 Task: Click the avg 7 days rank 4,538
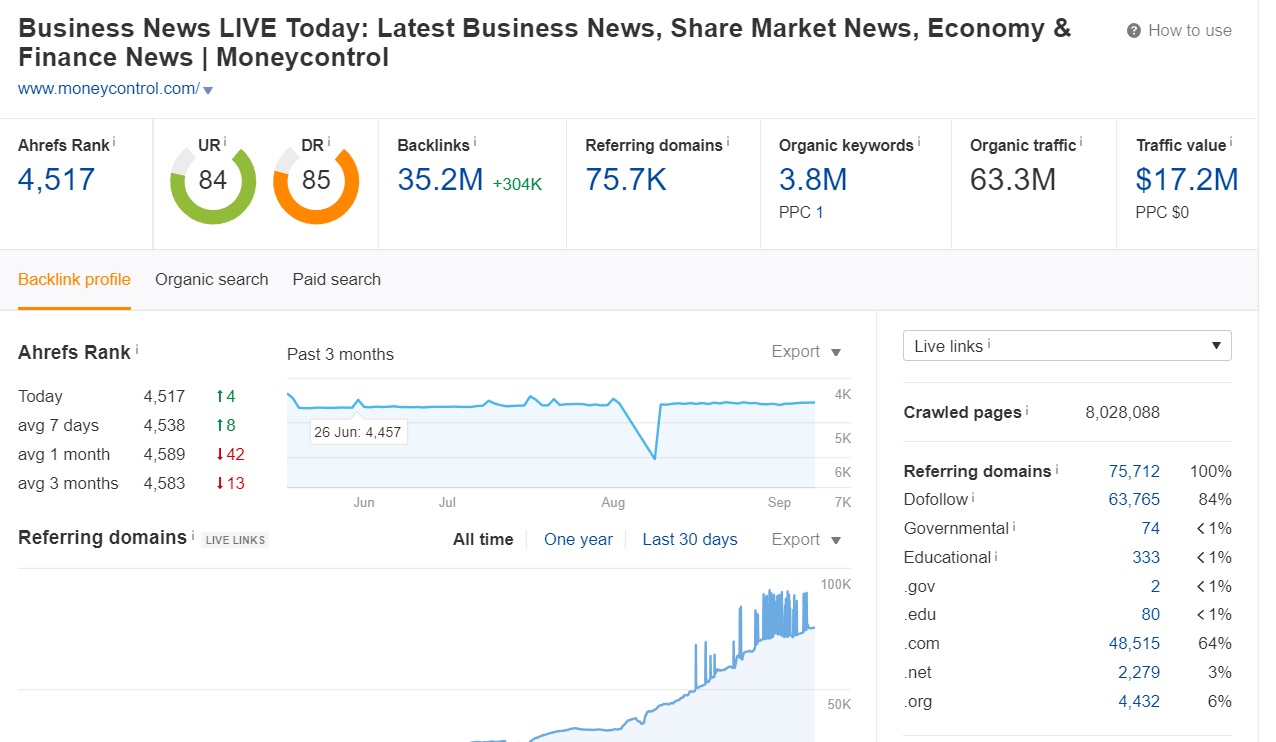click(x=164, y=425)
